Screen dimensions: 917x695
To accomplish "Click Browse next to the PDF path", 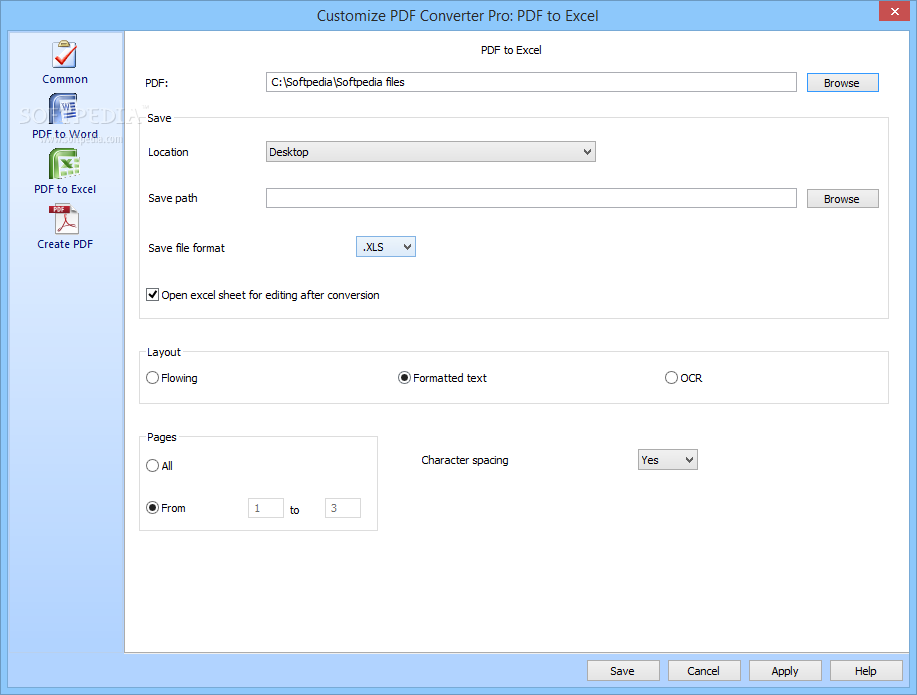I will pos(842,83).
